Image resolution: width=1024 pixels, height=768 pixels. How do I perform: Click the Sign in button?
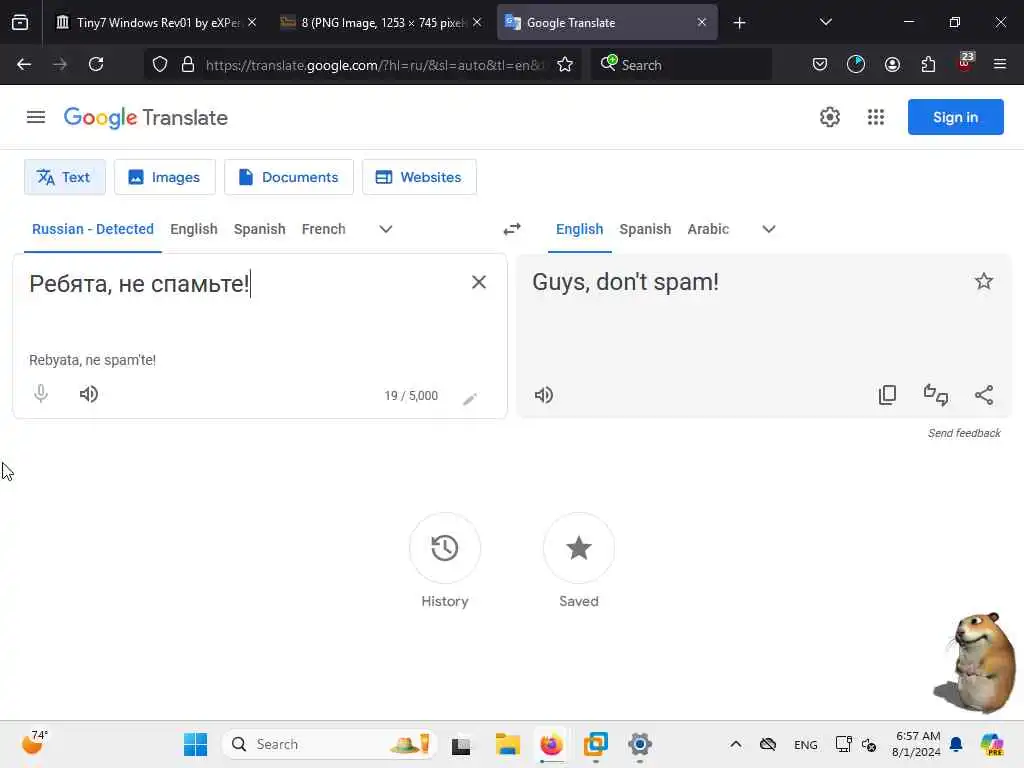955,117
